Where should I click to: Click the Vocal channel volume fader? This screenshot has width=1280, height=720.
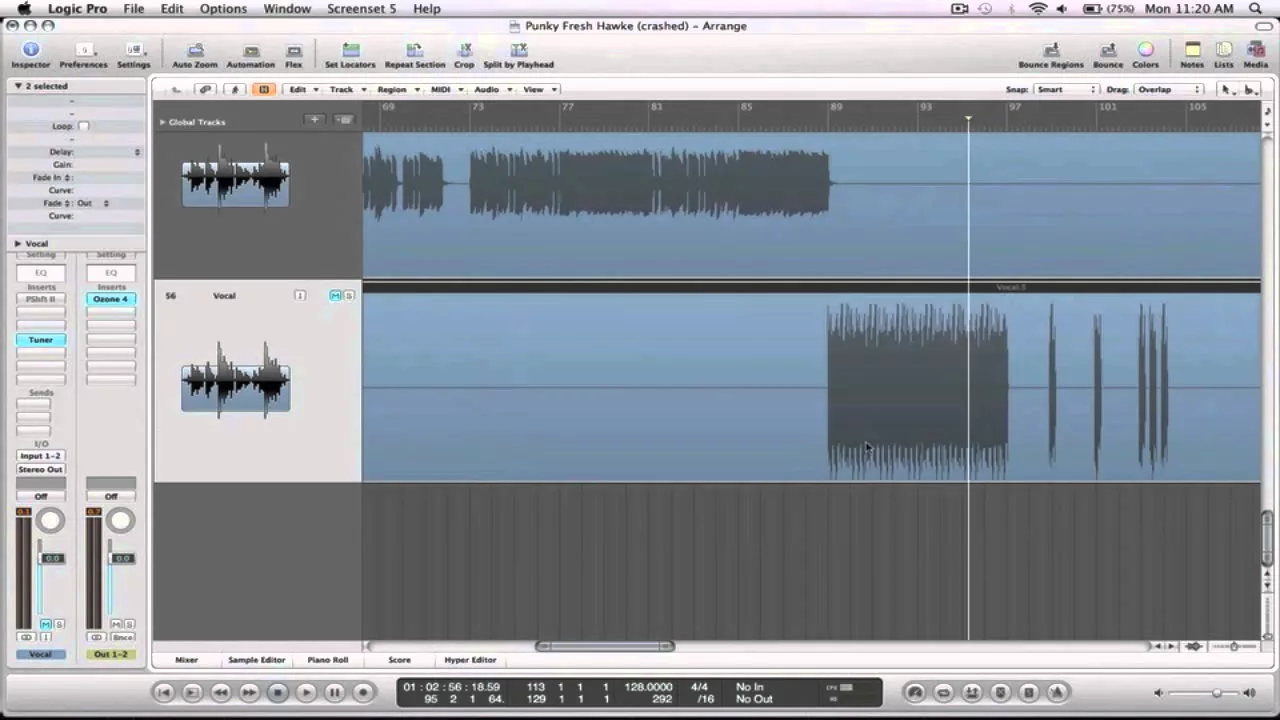tap(52, 558)
